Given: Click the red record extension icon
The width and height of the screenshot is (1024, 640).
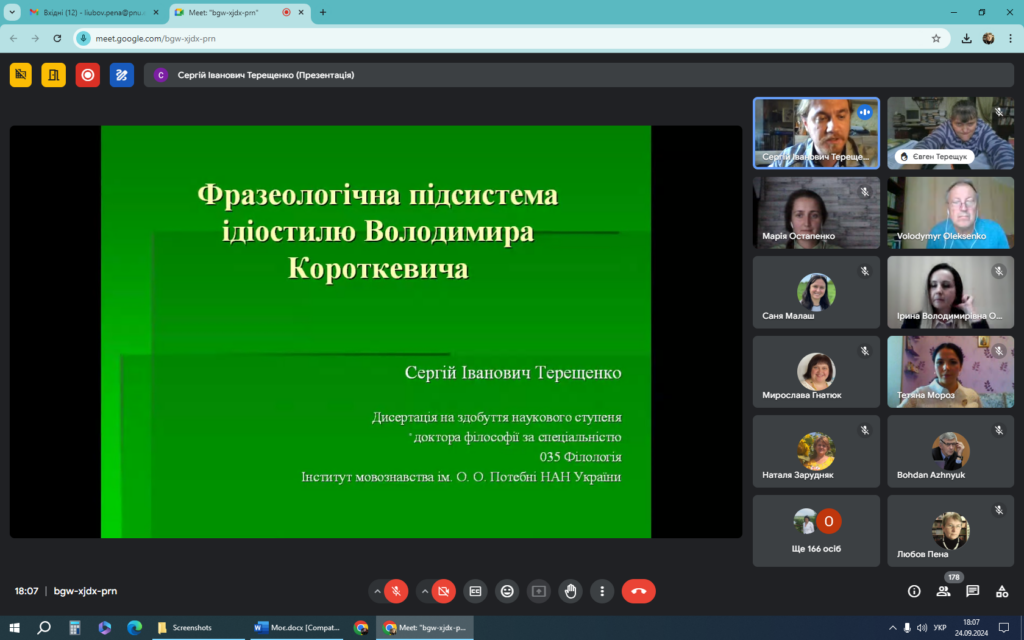Looking at the screenshot, I should (88, 75).
